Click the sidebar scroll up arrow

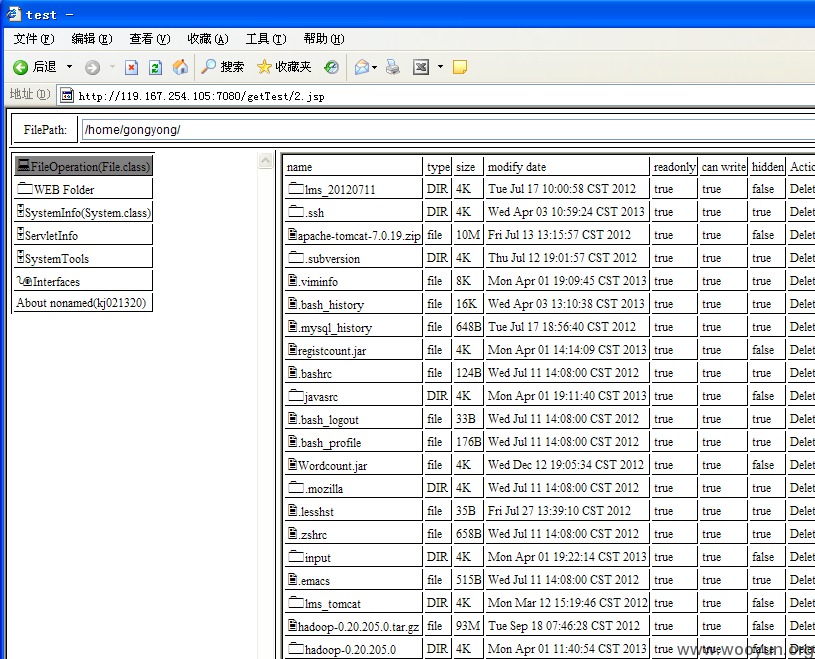[265, 161]
